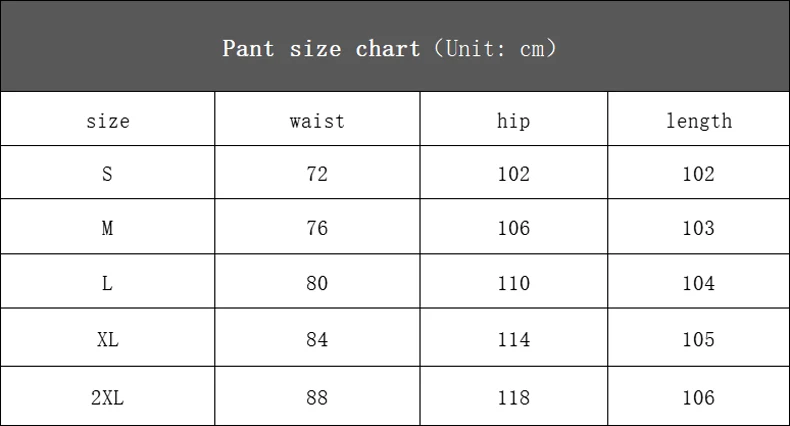Click waist value 72
This screenshot has width=790, height=426.
pyautogui.click(x=317, y=174)
